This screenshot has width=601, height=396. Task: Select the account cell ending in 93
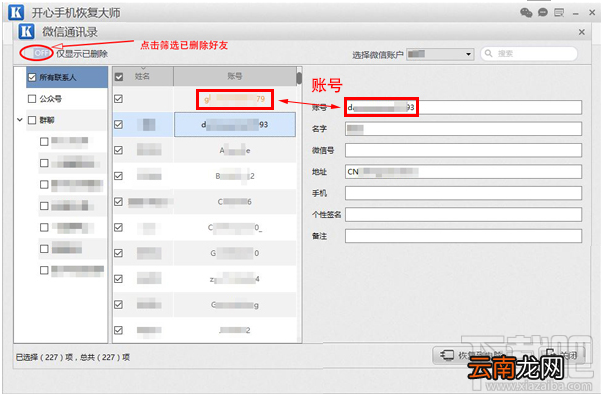[x=235, y=125]
